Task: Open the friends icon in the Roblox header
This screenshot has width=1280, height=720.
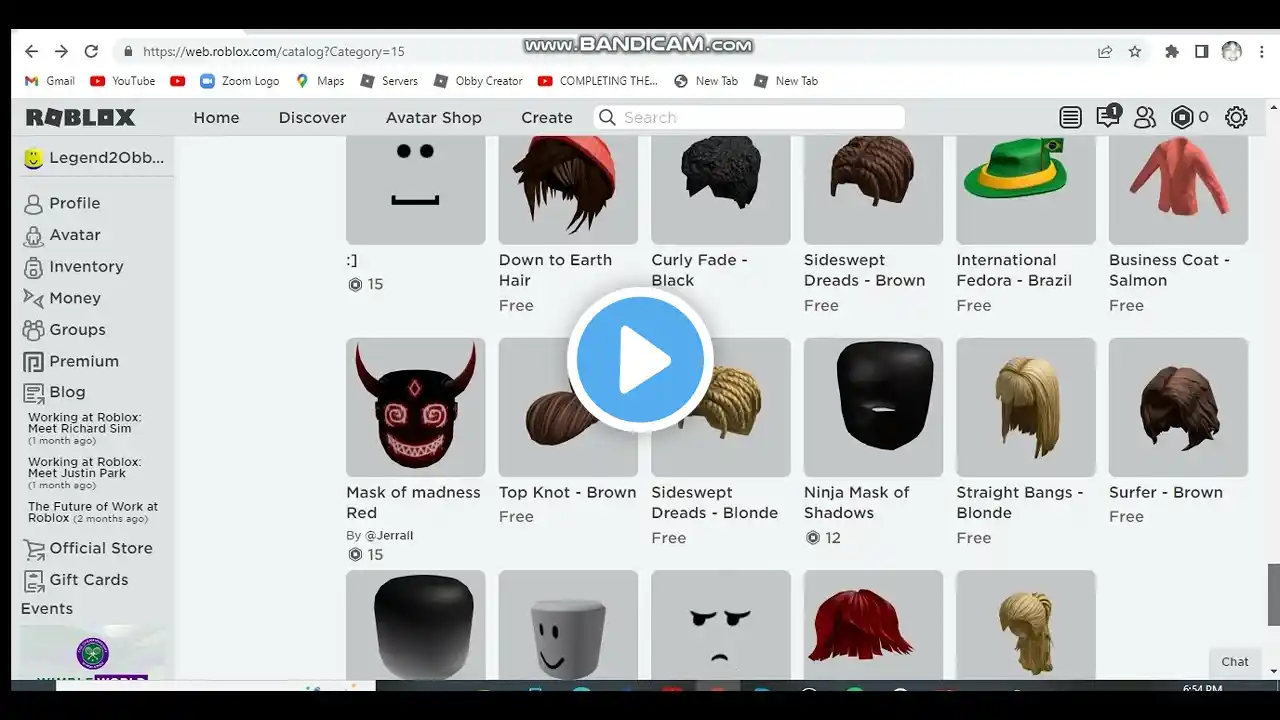Action: pos(1145,117)
